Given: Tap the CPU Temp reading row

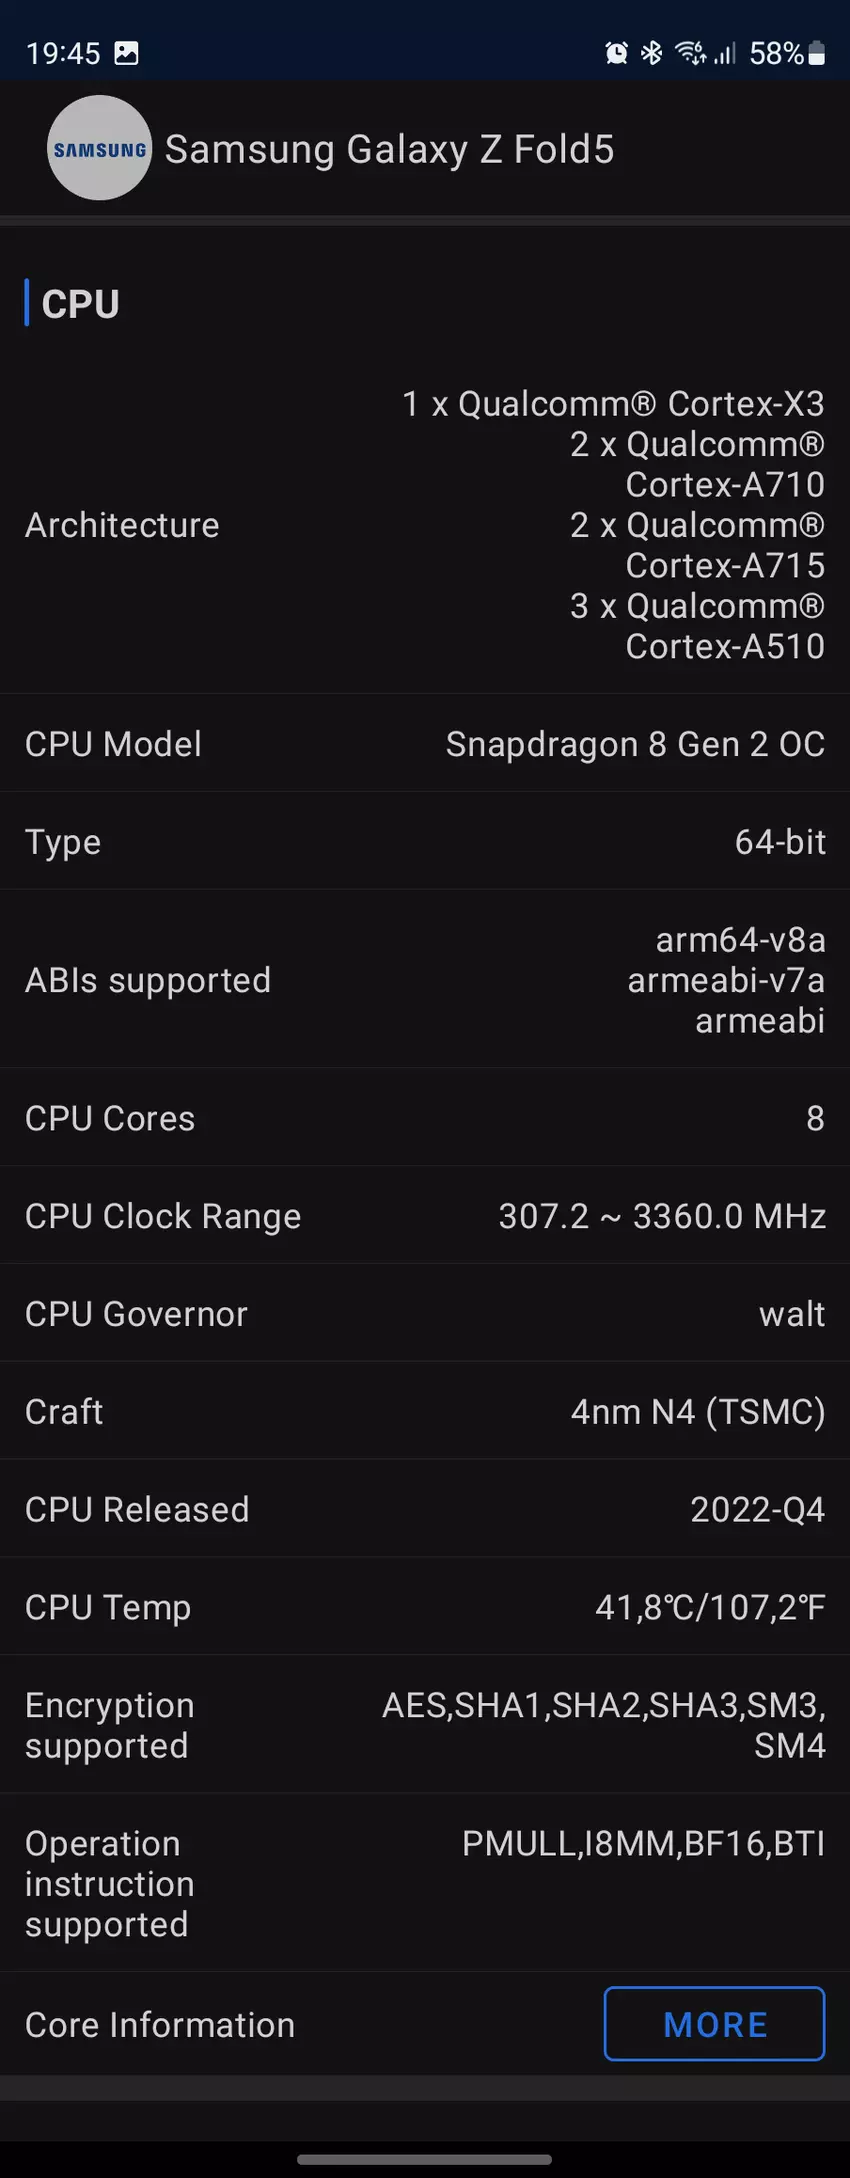Looking at the screenshot, I should click(x=424, y=1607).
